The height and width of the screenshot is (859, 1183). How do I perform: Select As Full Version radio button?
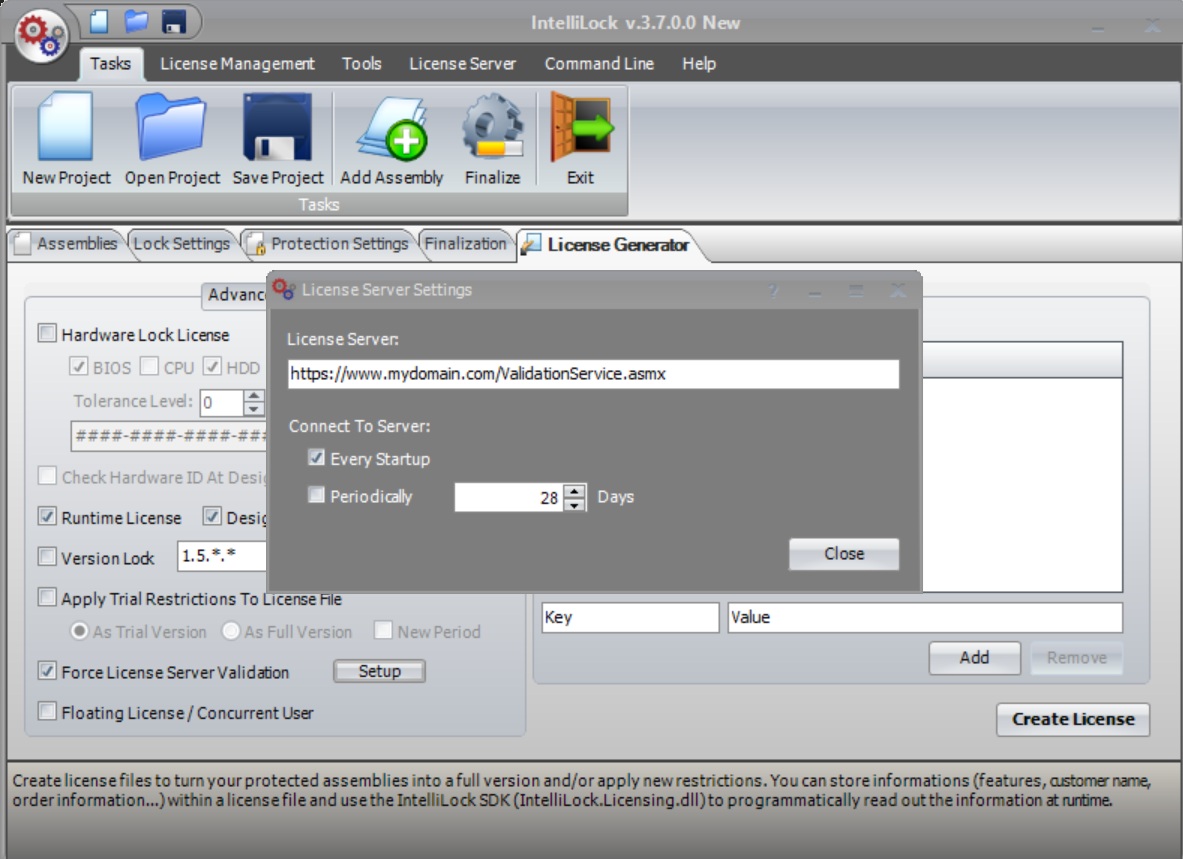point(230,631)
